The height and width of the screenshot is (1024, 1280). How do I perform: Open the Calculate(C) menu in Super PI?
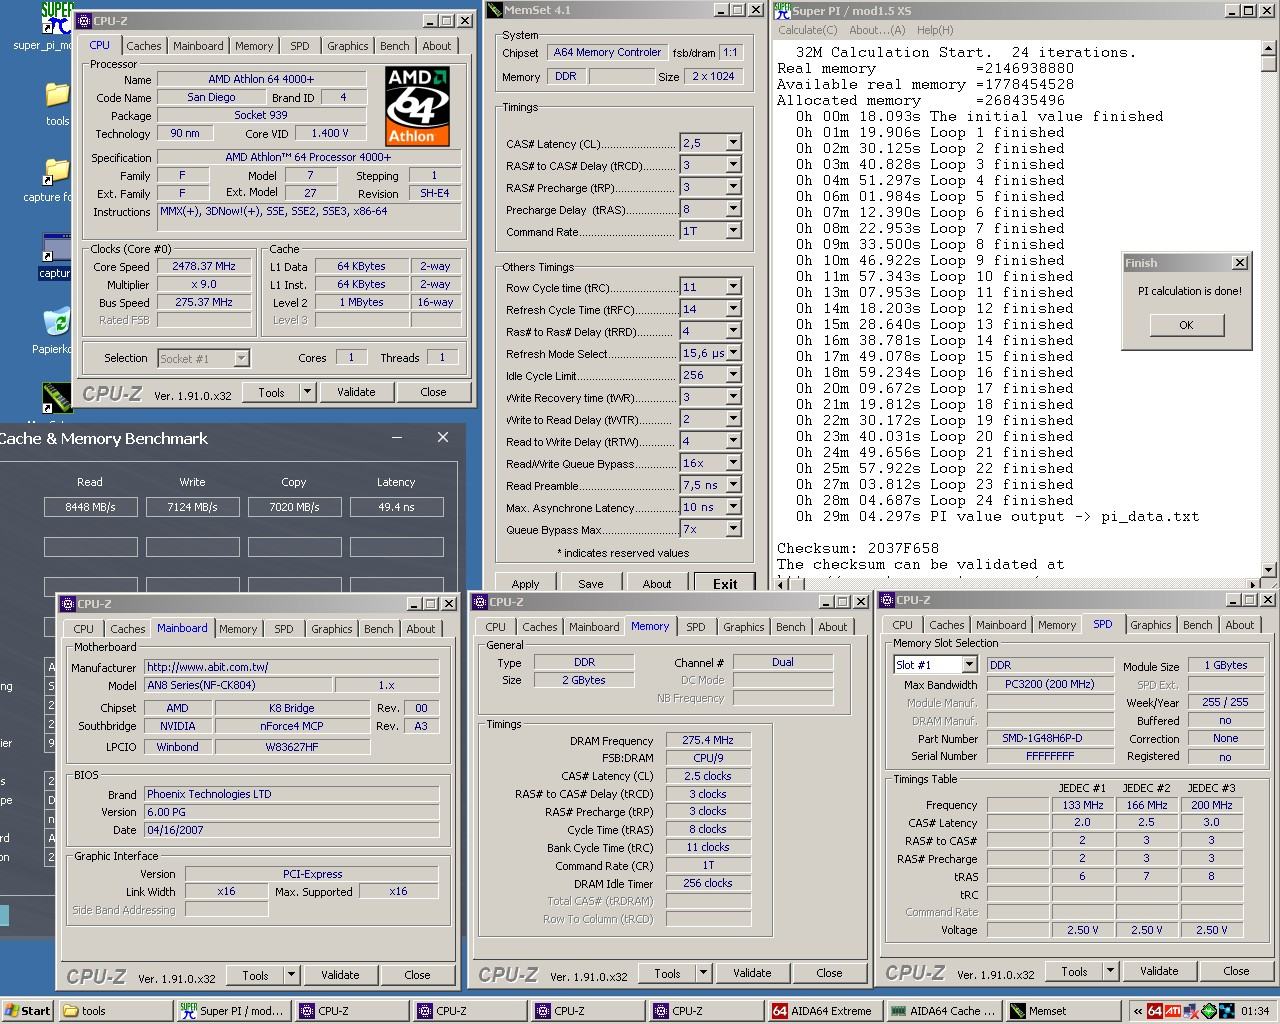pos(807,30)
